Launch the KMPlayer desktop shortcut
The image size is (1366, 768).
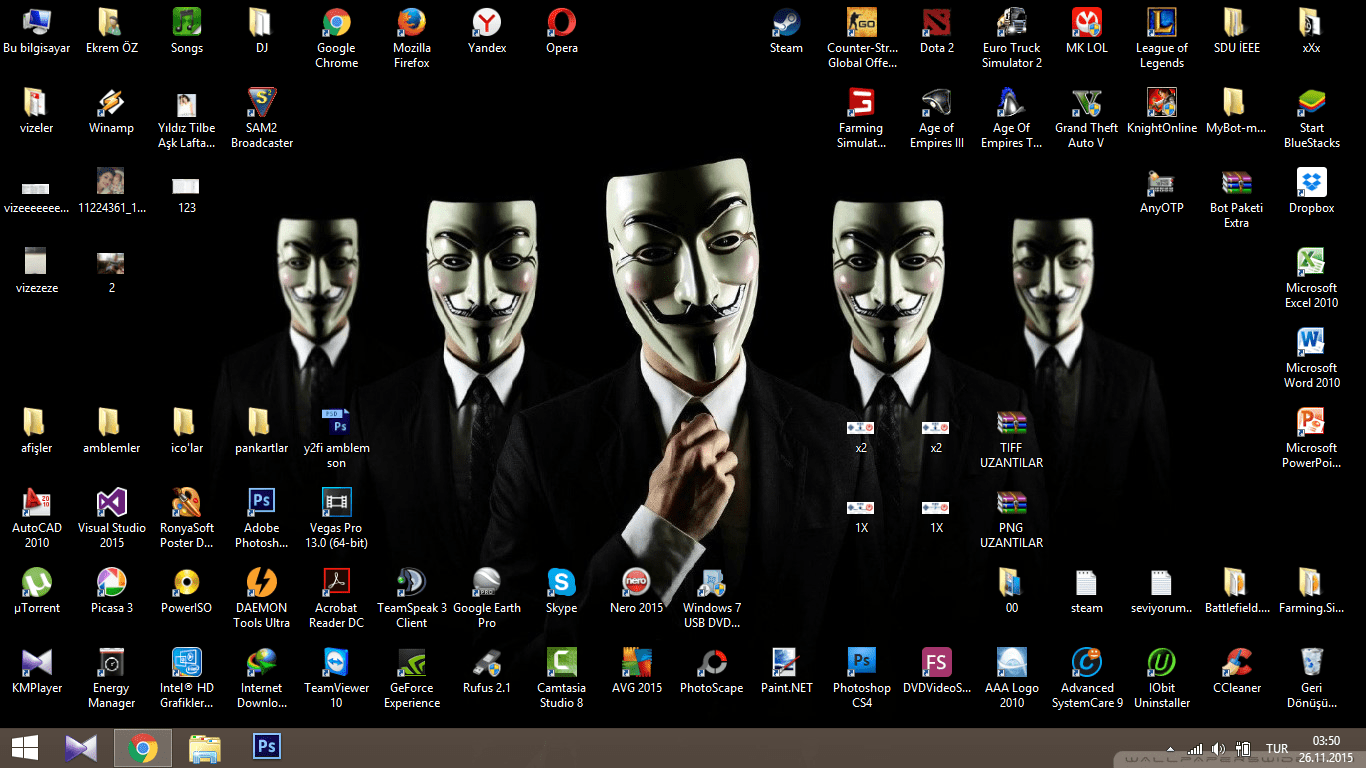pyautogui.click(x=37, y=671)
